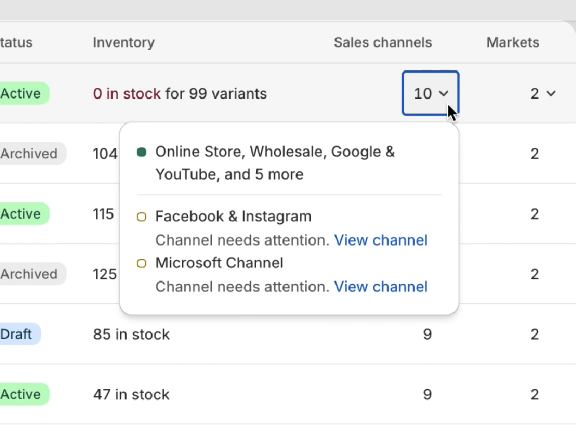Click markets value 2 in the Draft row

click(x=534, y=334)
